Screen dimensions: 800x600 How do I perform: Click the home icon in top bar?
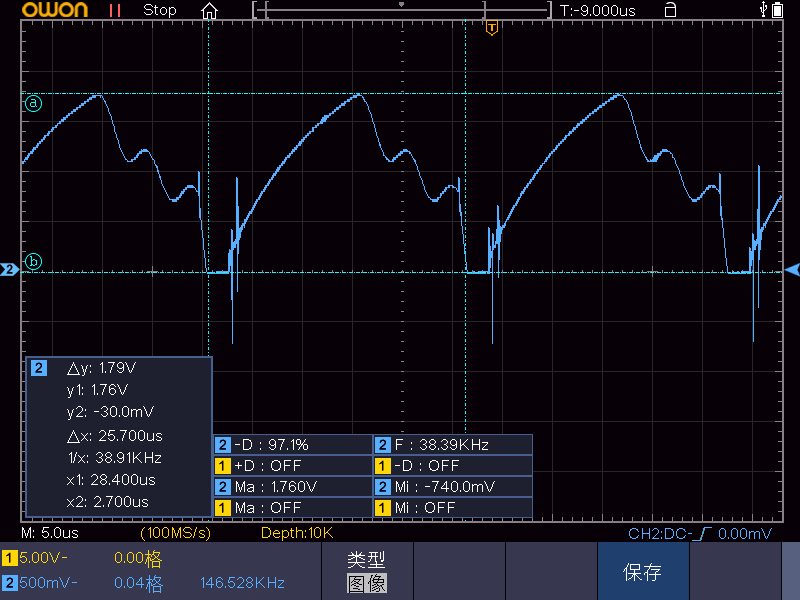pos(209,11)
